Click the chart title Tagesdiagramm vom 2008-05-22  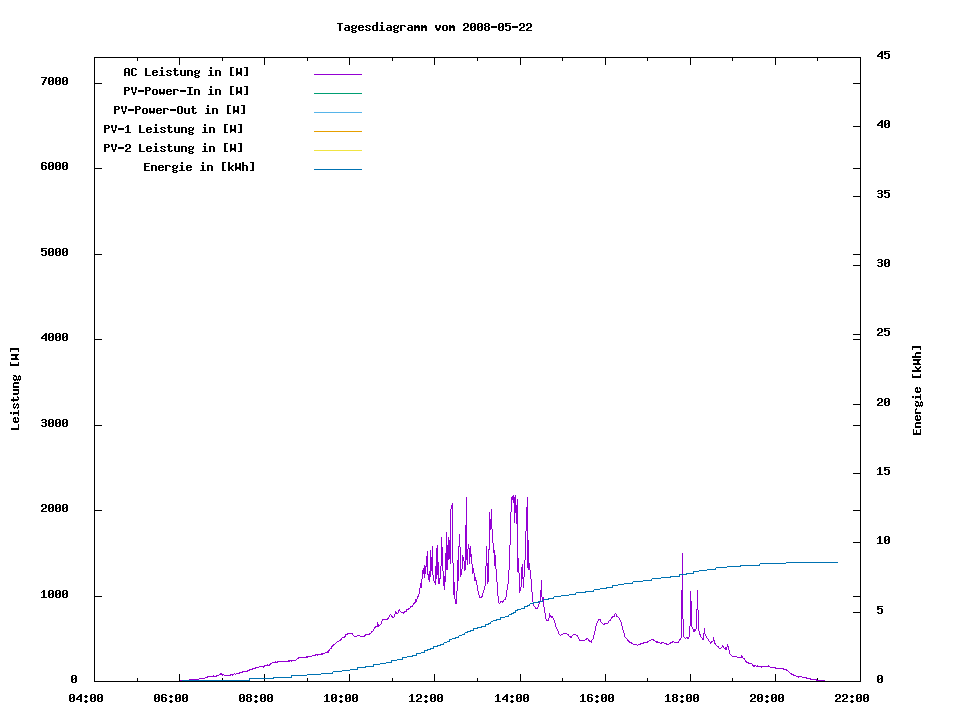pos(434,27)
